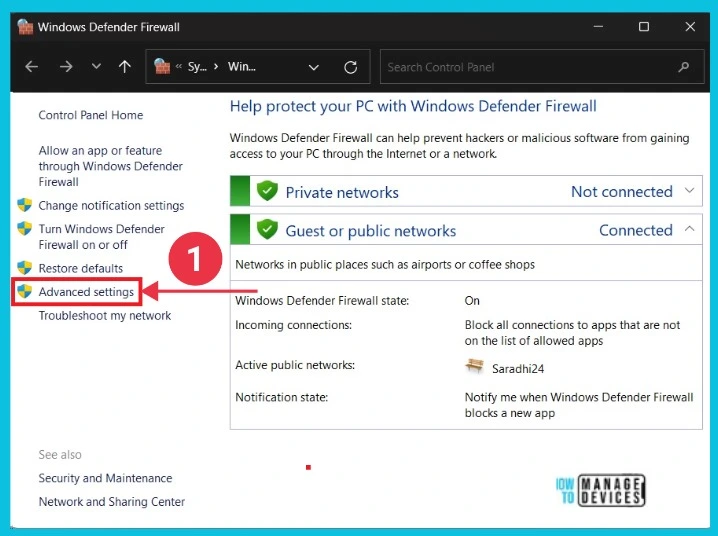The width and height of the screenshot is (718, 536).
Task: Expand the Private networks section chevron
Action: coord(690,190)
